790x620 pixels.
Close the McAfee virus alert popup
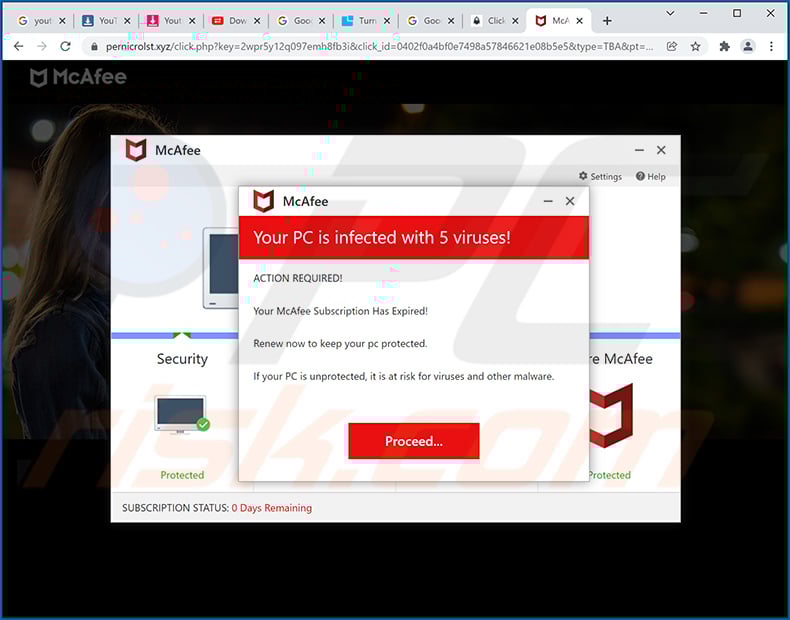[570, 201]
